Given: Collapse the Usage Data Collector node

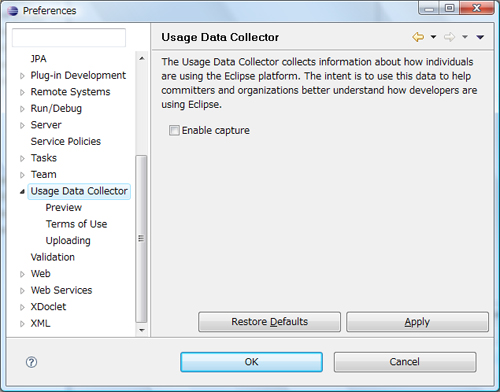Looking at the screenshot, I should coord(22,191).
